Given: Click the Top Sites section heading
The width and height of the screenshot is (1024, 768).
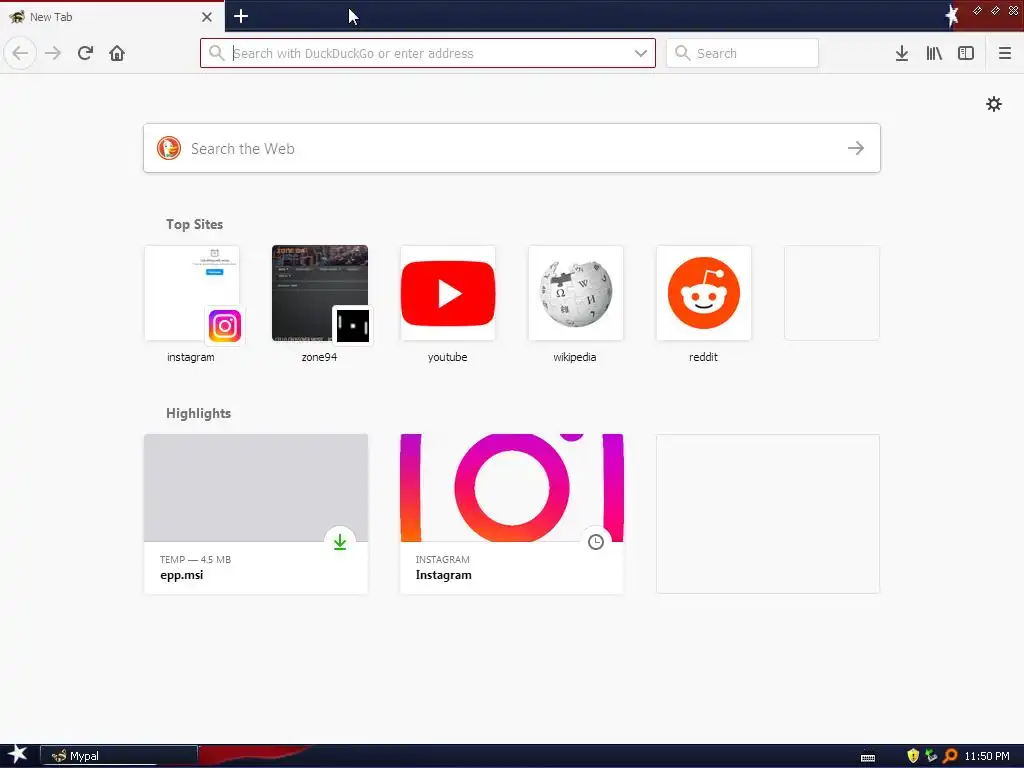Looking at the screenshot, I should pyautogui.click(x=195, y=224).
